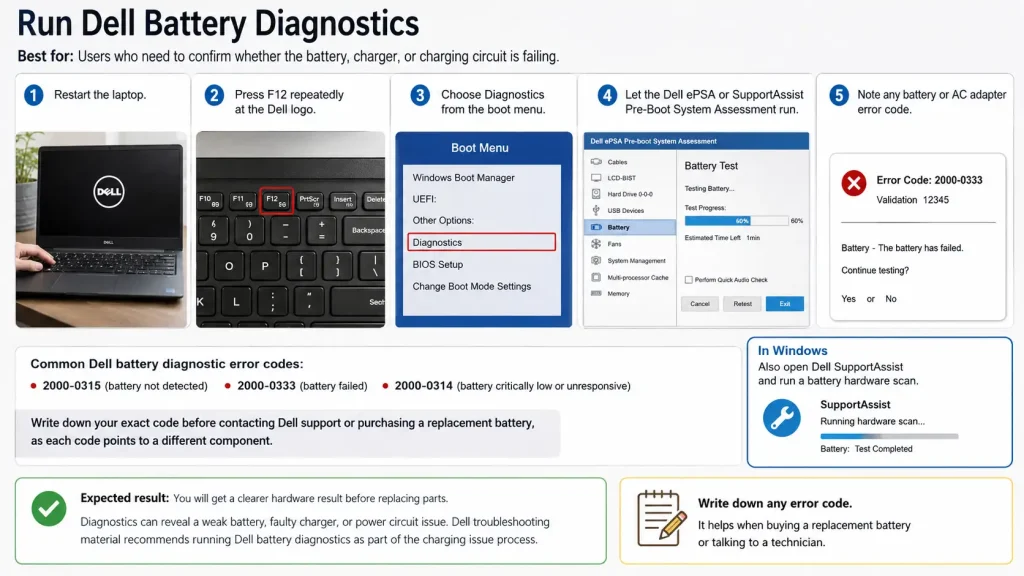Click the 2000-0314 error code text
The height and width of the screenshot is (576, 1024).
pos(423,386)
